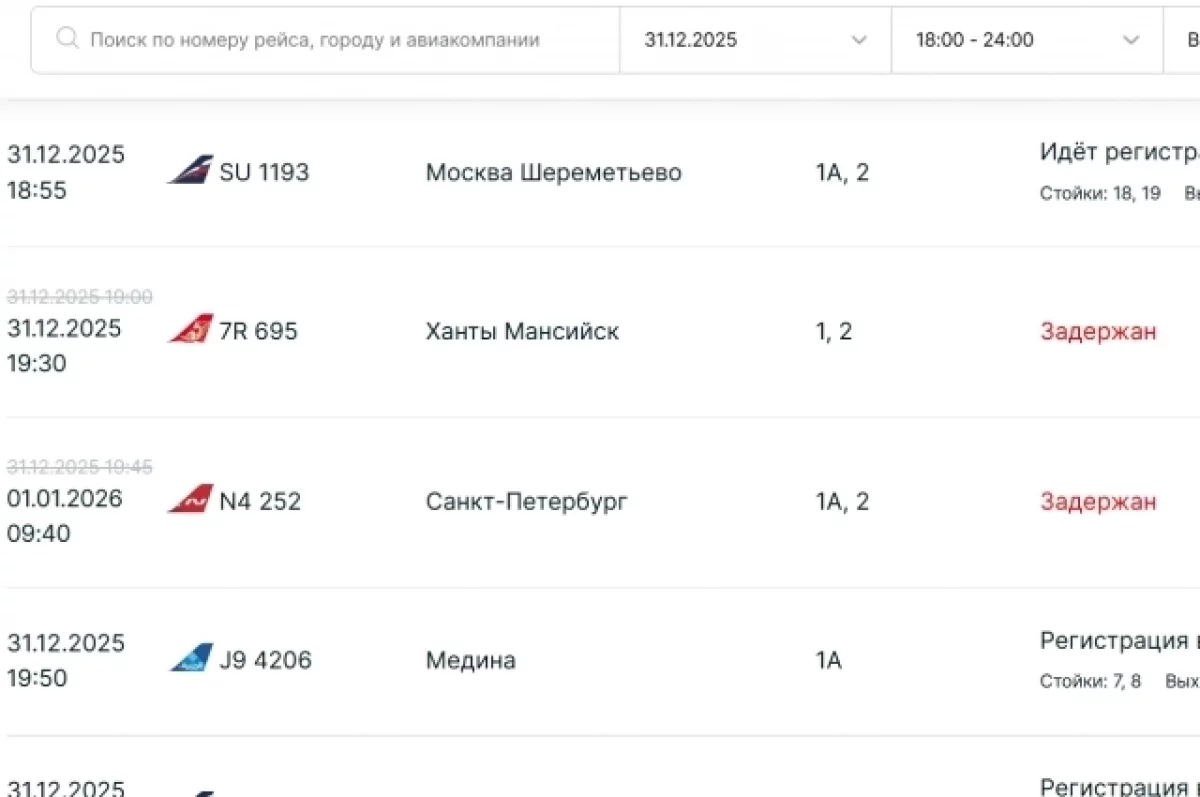Open flight SU 1193 details
The image size is (1200, 797).
(264, 172)
